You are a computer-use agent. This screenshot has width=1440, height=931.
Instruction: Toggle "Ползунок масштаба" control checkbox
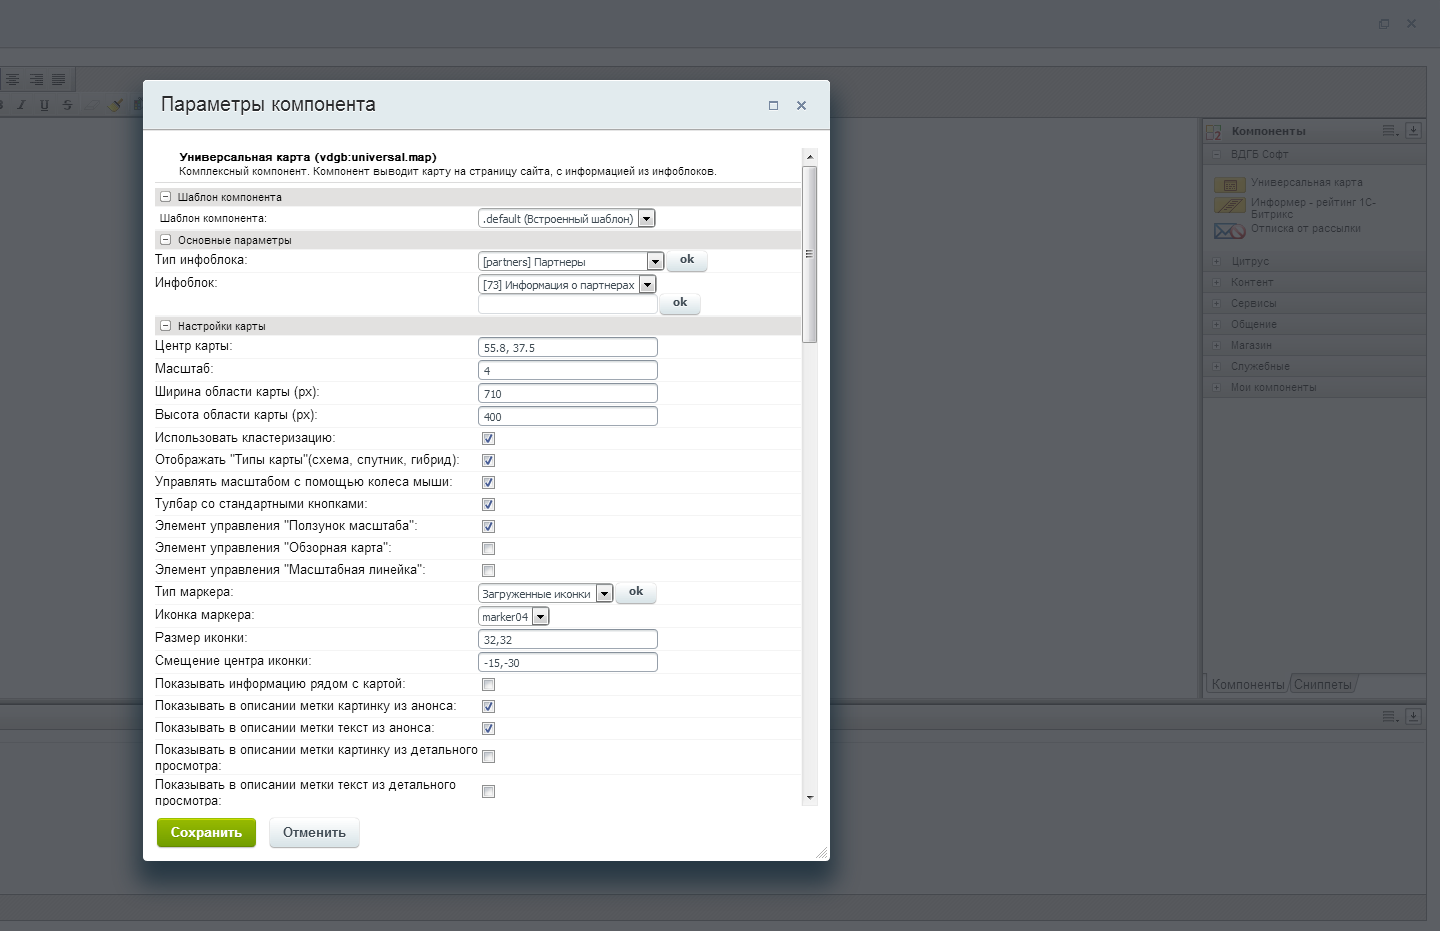(488, 526)
